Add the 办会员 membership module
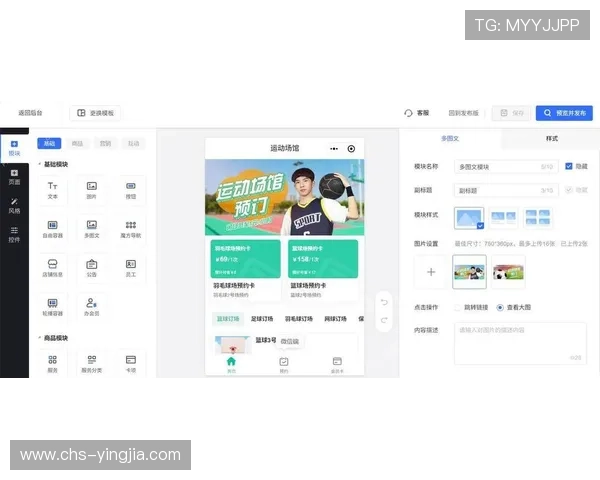Image resolution: width=600 pixels, height=480 pixels. point(92,307)
